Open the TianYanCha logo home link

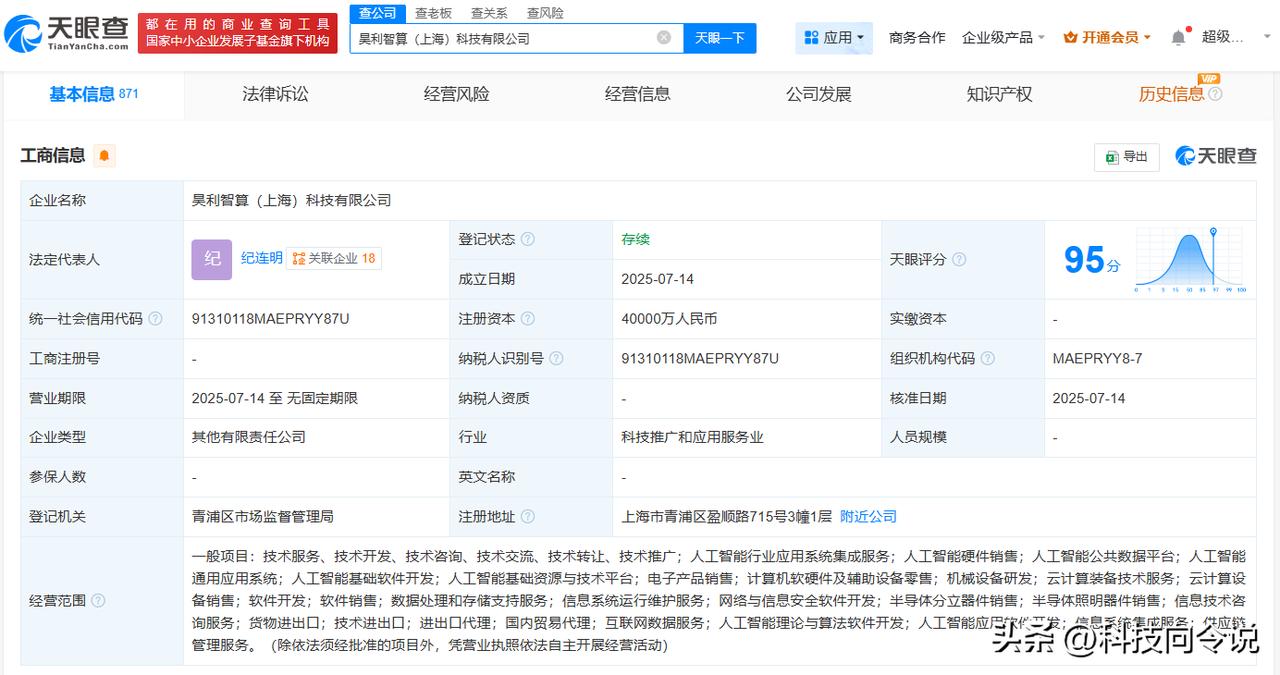click(x=67, y=34)
